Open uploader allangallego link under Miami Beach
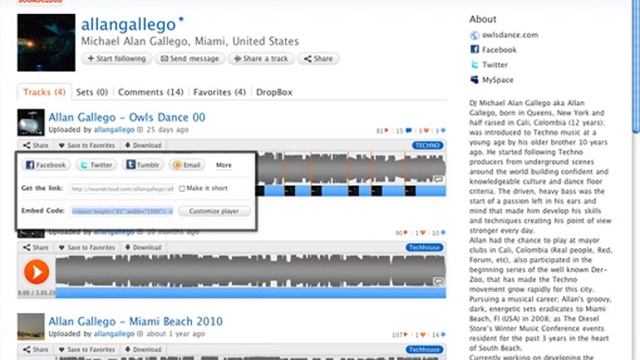This screenshot has width=640, height=360. pyautogui.click(x=114, y=334)
